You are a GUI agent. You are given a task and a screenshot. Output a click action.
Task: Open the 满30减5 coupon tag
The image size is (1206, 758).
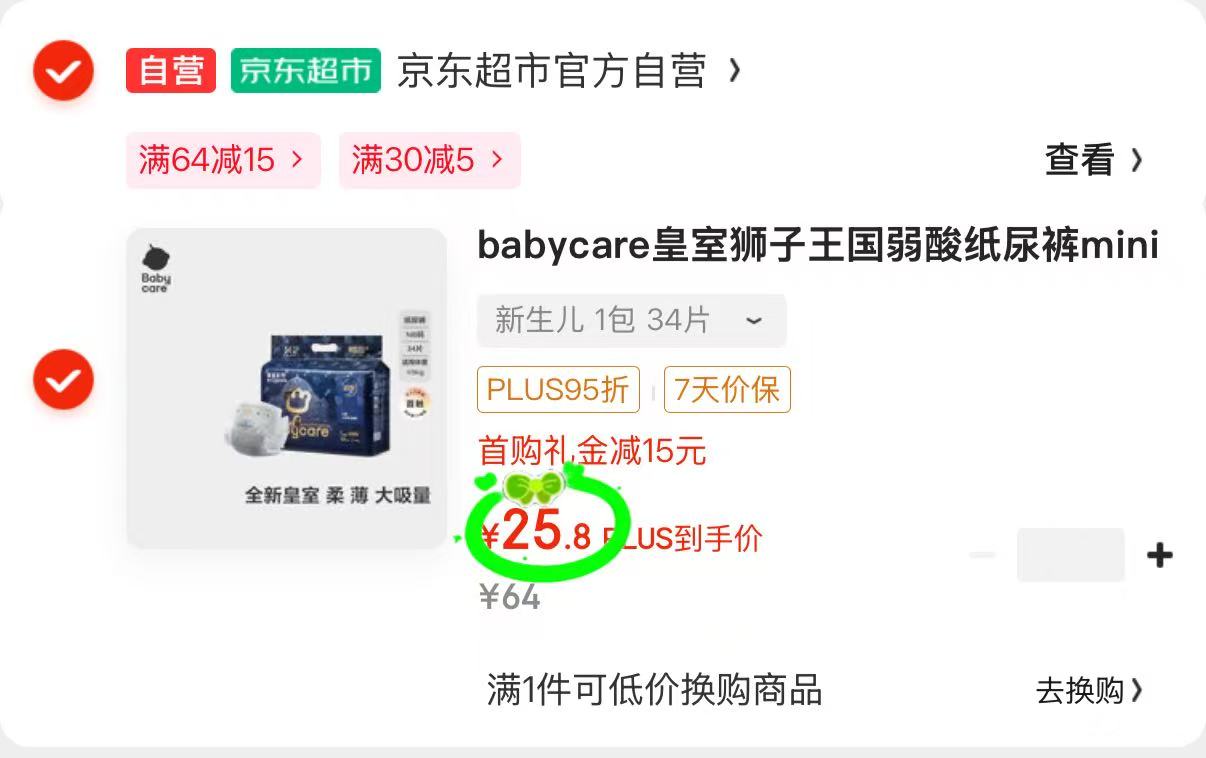point(429,160)
